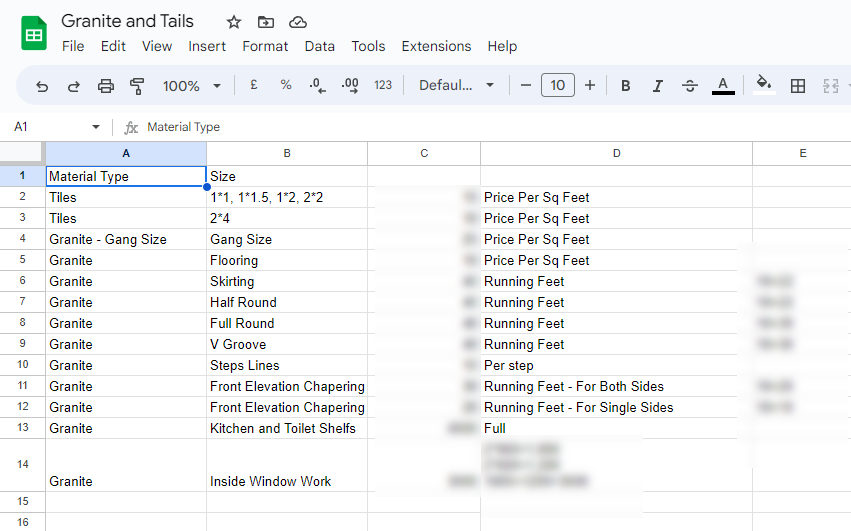Select the paint format tool
This screenshot has width=851, height=531.
pos(138,86)
